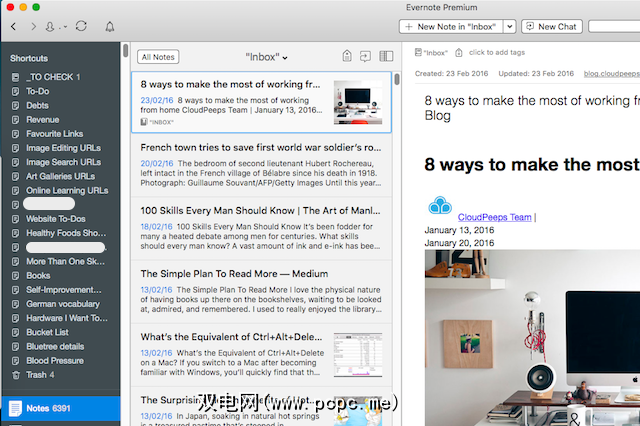Screen dimensions: 640x426
Task: Click the spreadsheet thumbnail in Ctrl+Alt+Delete note
Action: tap(358, 355)
